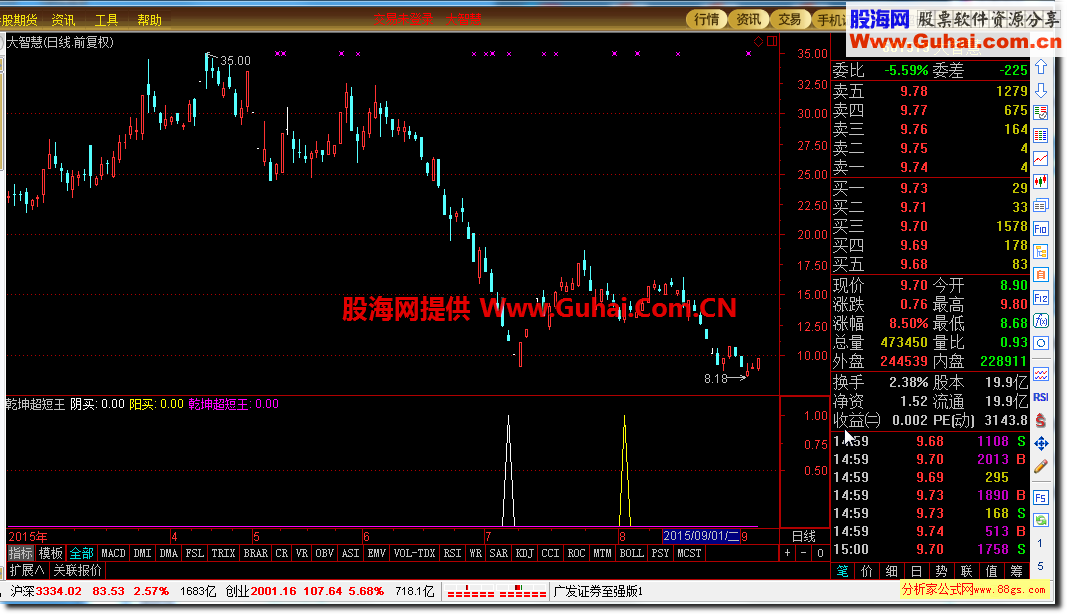Click the up arrow sidebar icon

click(x=1041, y=67)
